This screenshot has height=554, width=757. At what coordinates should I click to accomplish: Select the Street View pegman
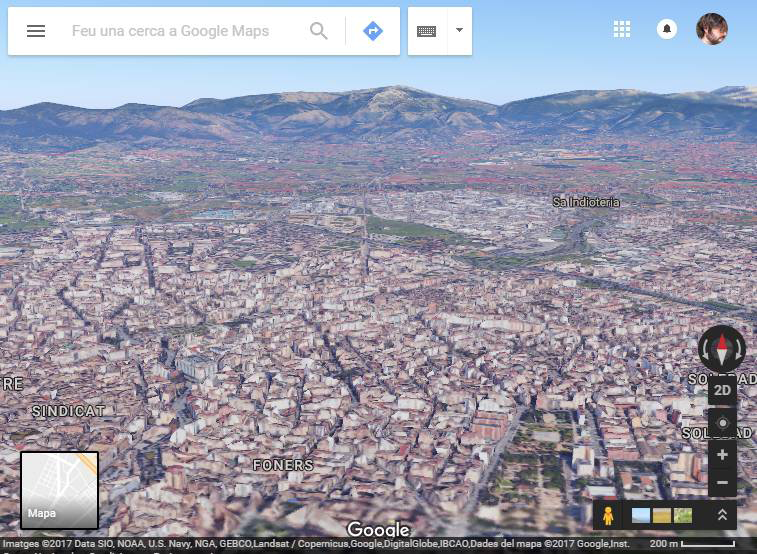tap(608, 515)
